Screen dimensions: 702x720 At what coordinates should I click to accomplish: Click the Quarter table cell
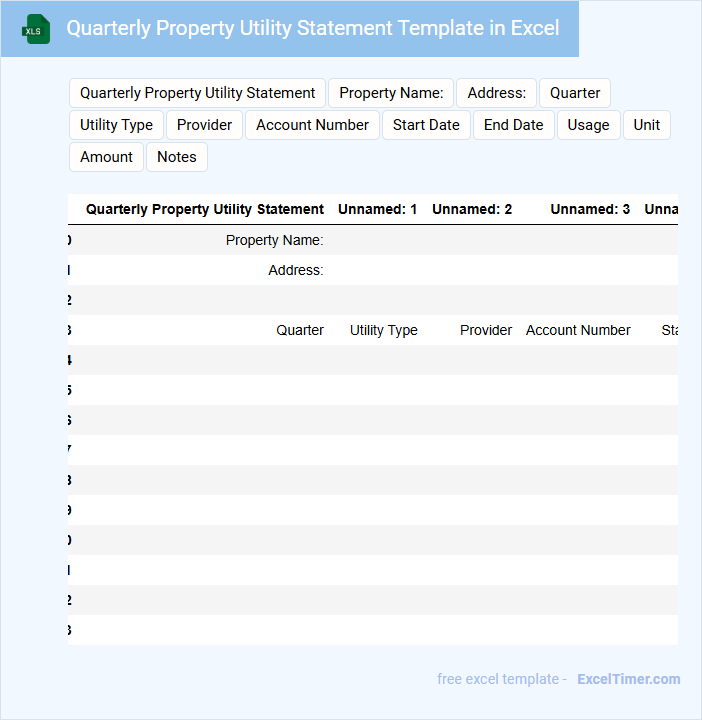pyautogui.click(x=300, y=330)
